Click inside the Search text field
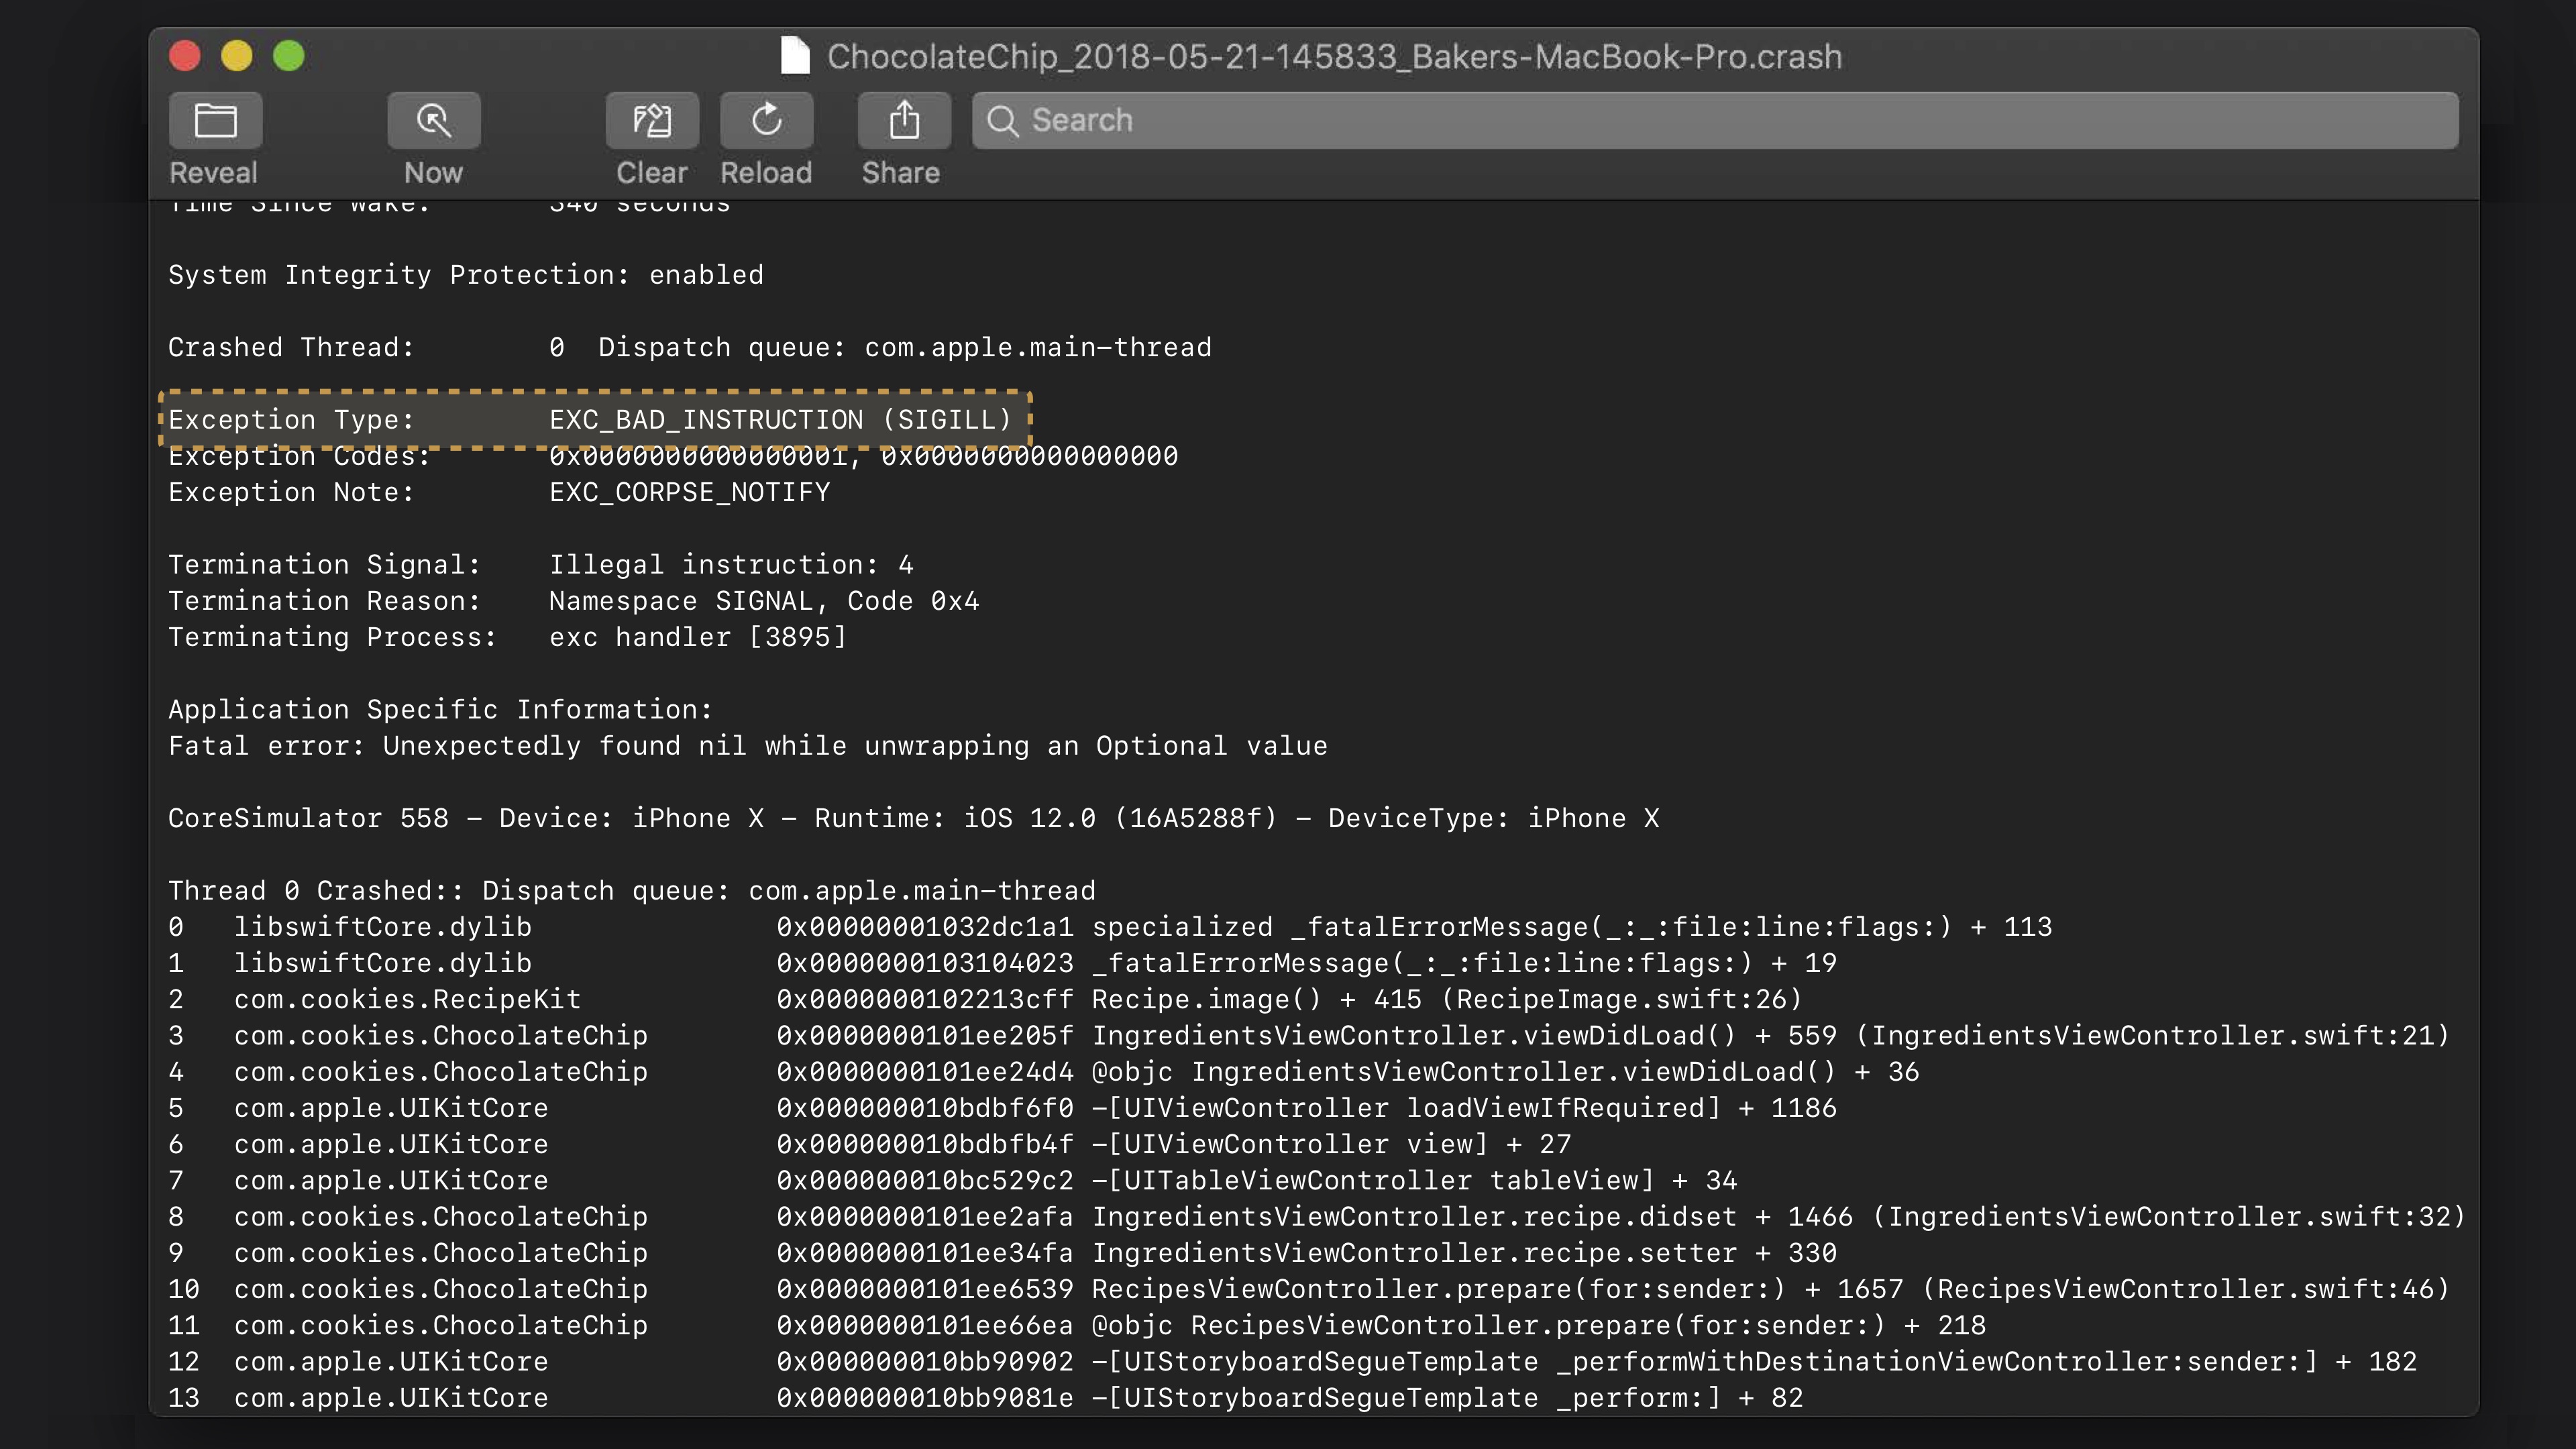 pos(1700,121)
